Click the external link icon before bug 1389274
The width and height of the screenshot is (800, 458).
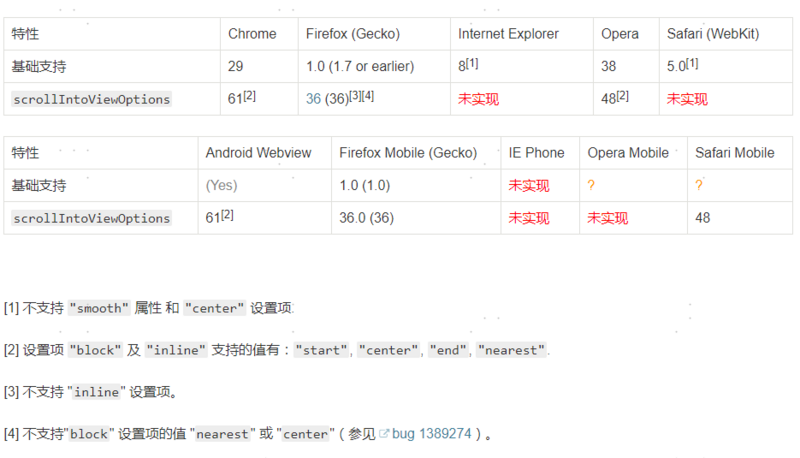384,435
